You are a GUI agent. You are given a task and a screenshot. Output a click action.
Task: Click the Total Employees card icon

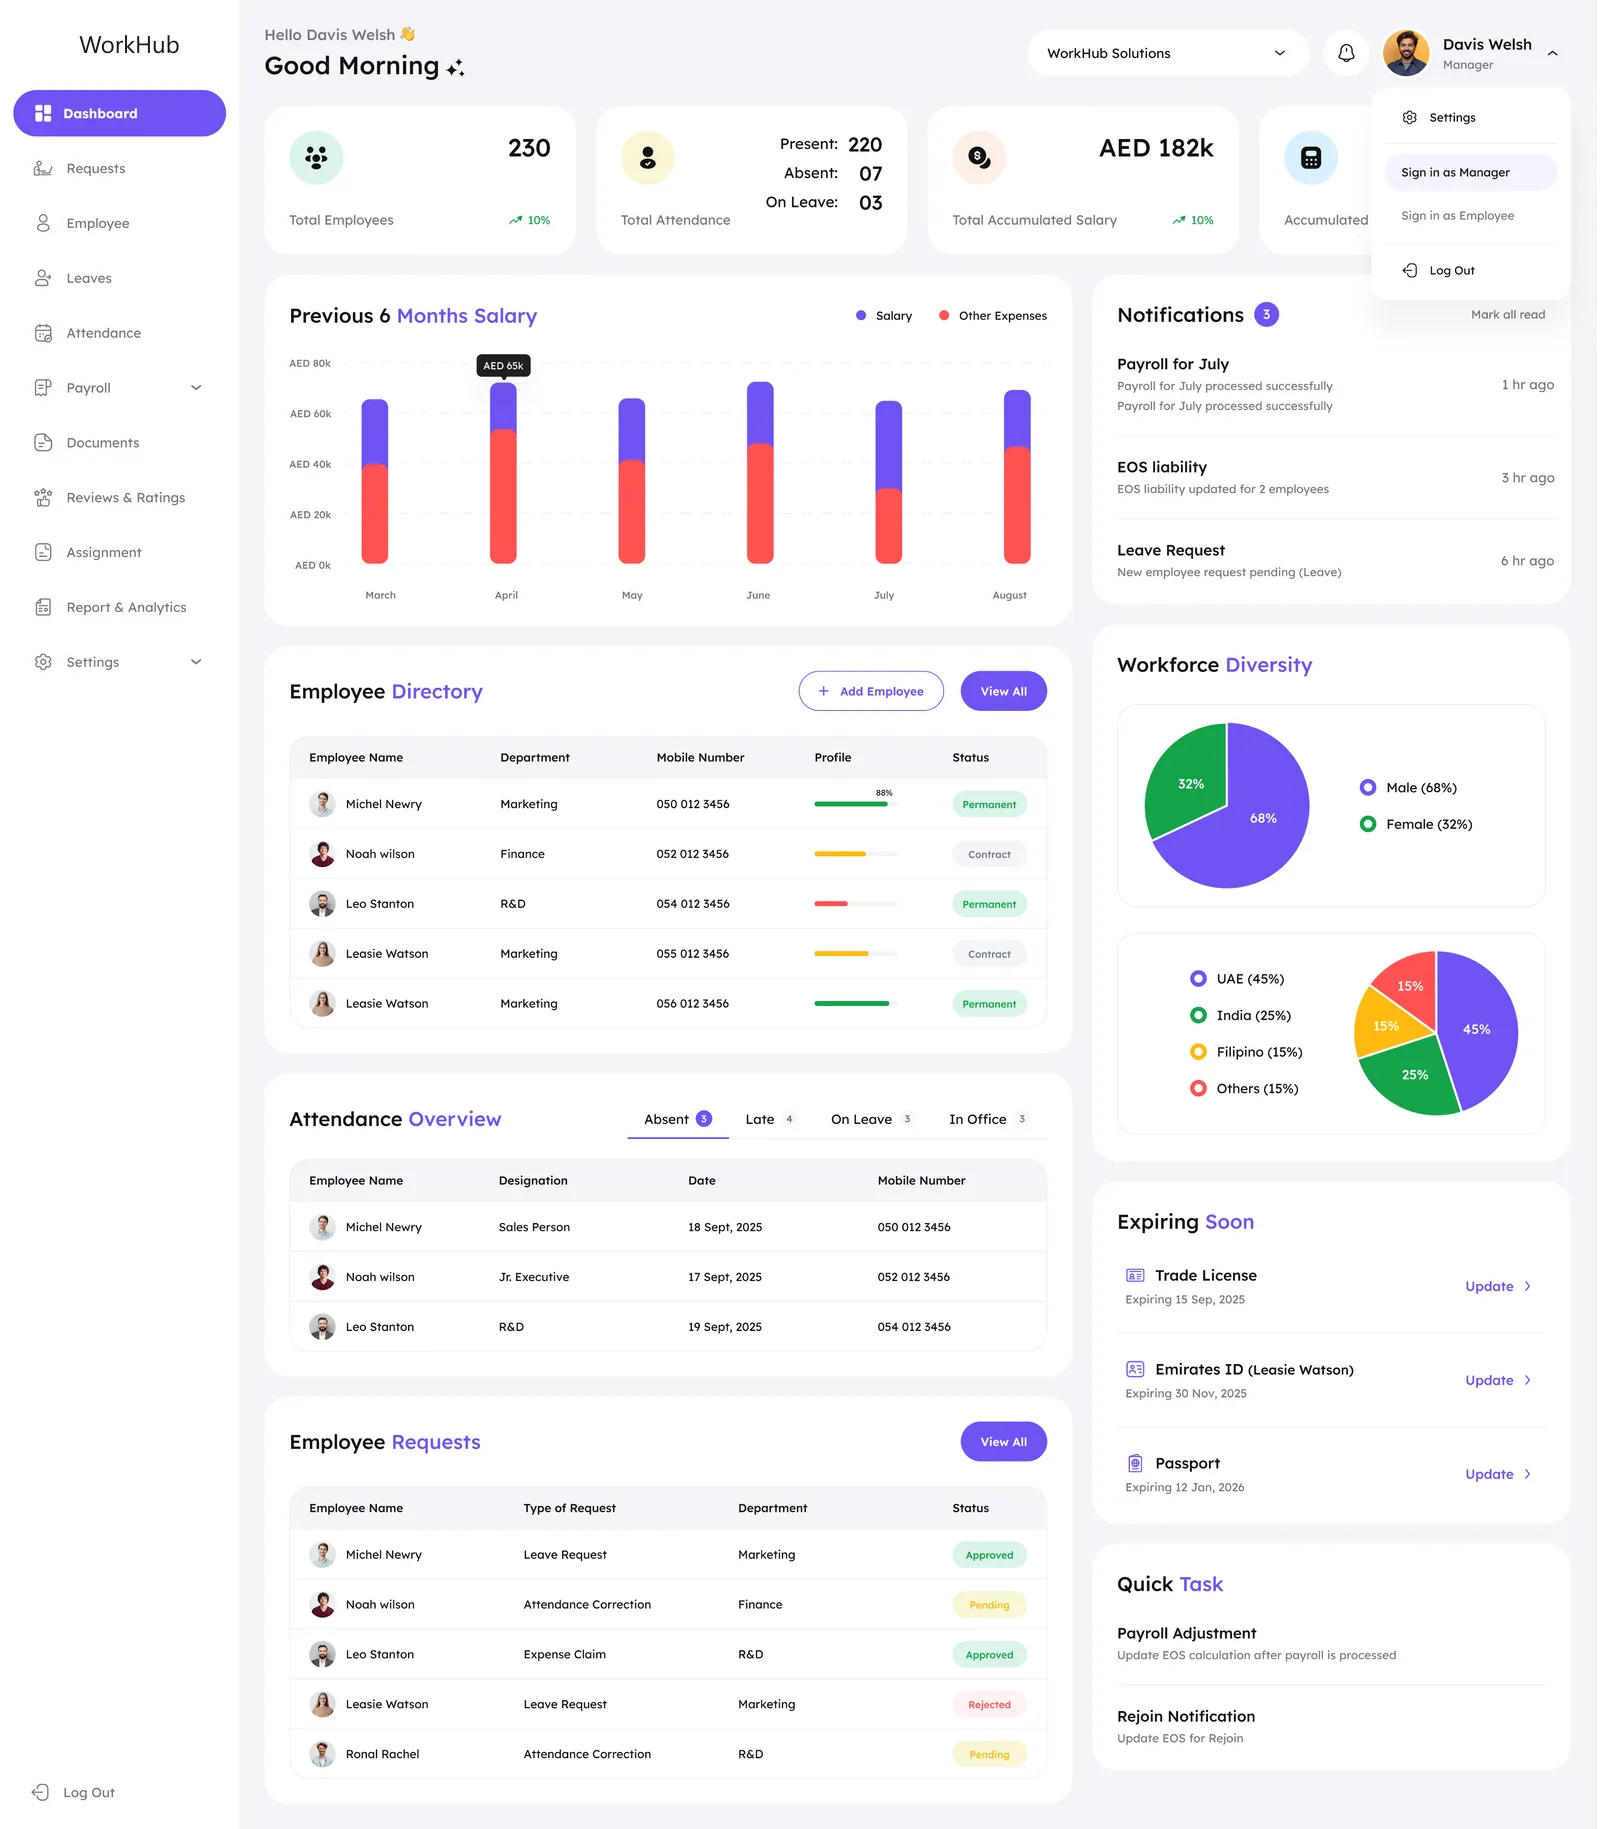coord(316,157)
